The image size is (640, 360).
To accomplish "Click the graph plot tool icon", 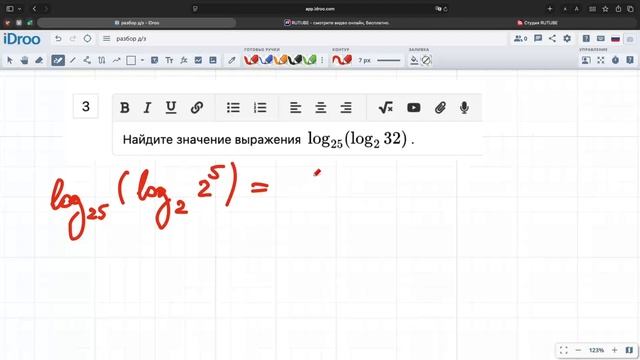I will pyautogui.click(x=198, y=60).
